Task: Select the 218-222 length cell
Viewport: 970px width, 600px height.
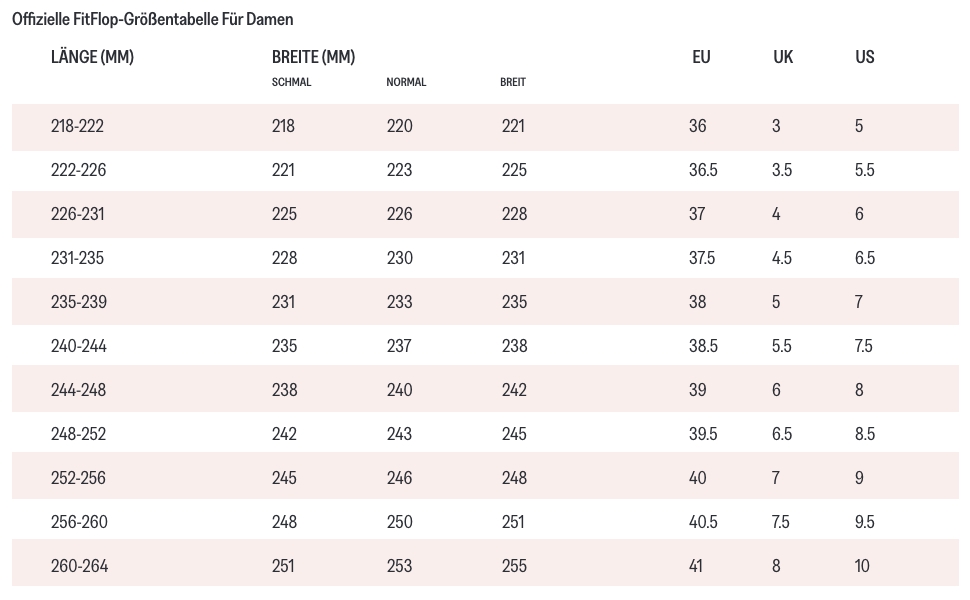Action: 77,126
